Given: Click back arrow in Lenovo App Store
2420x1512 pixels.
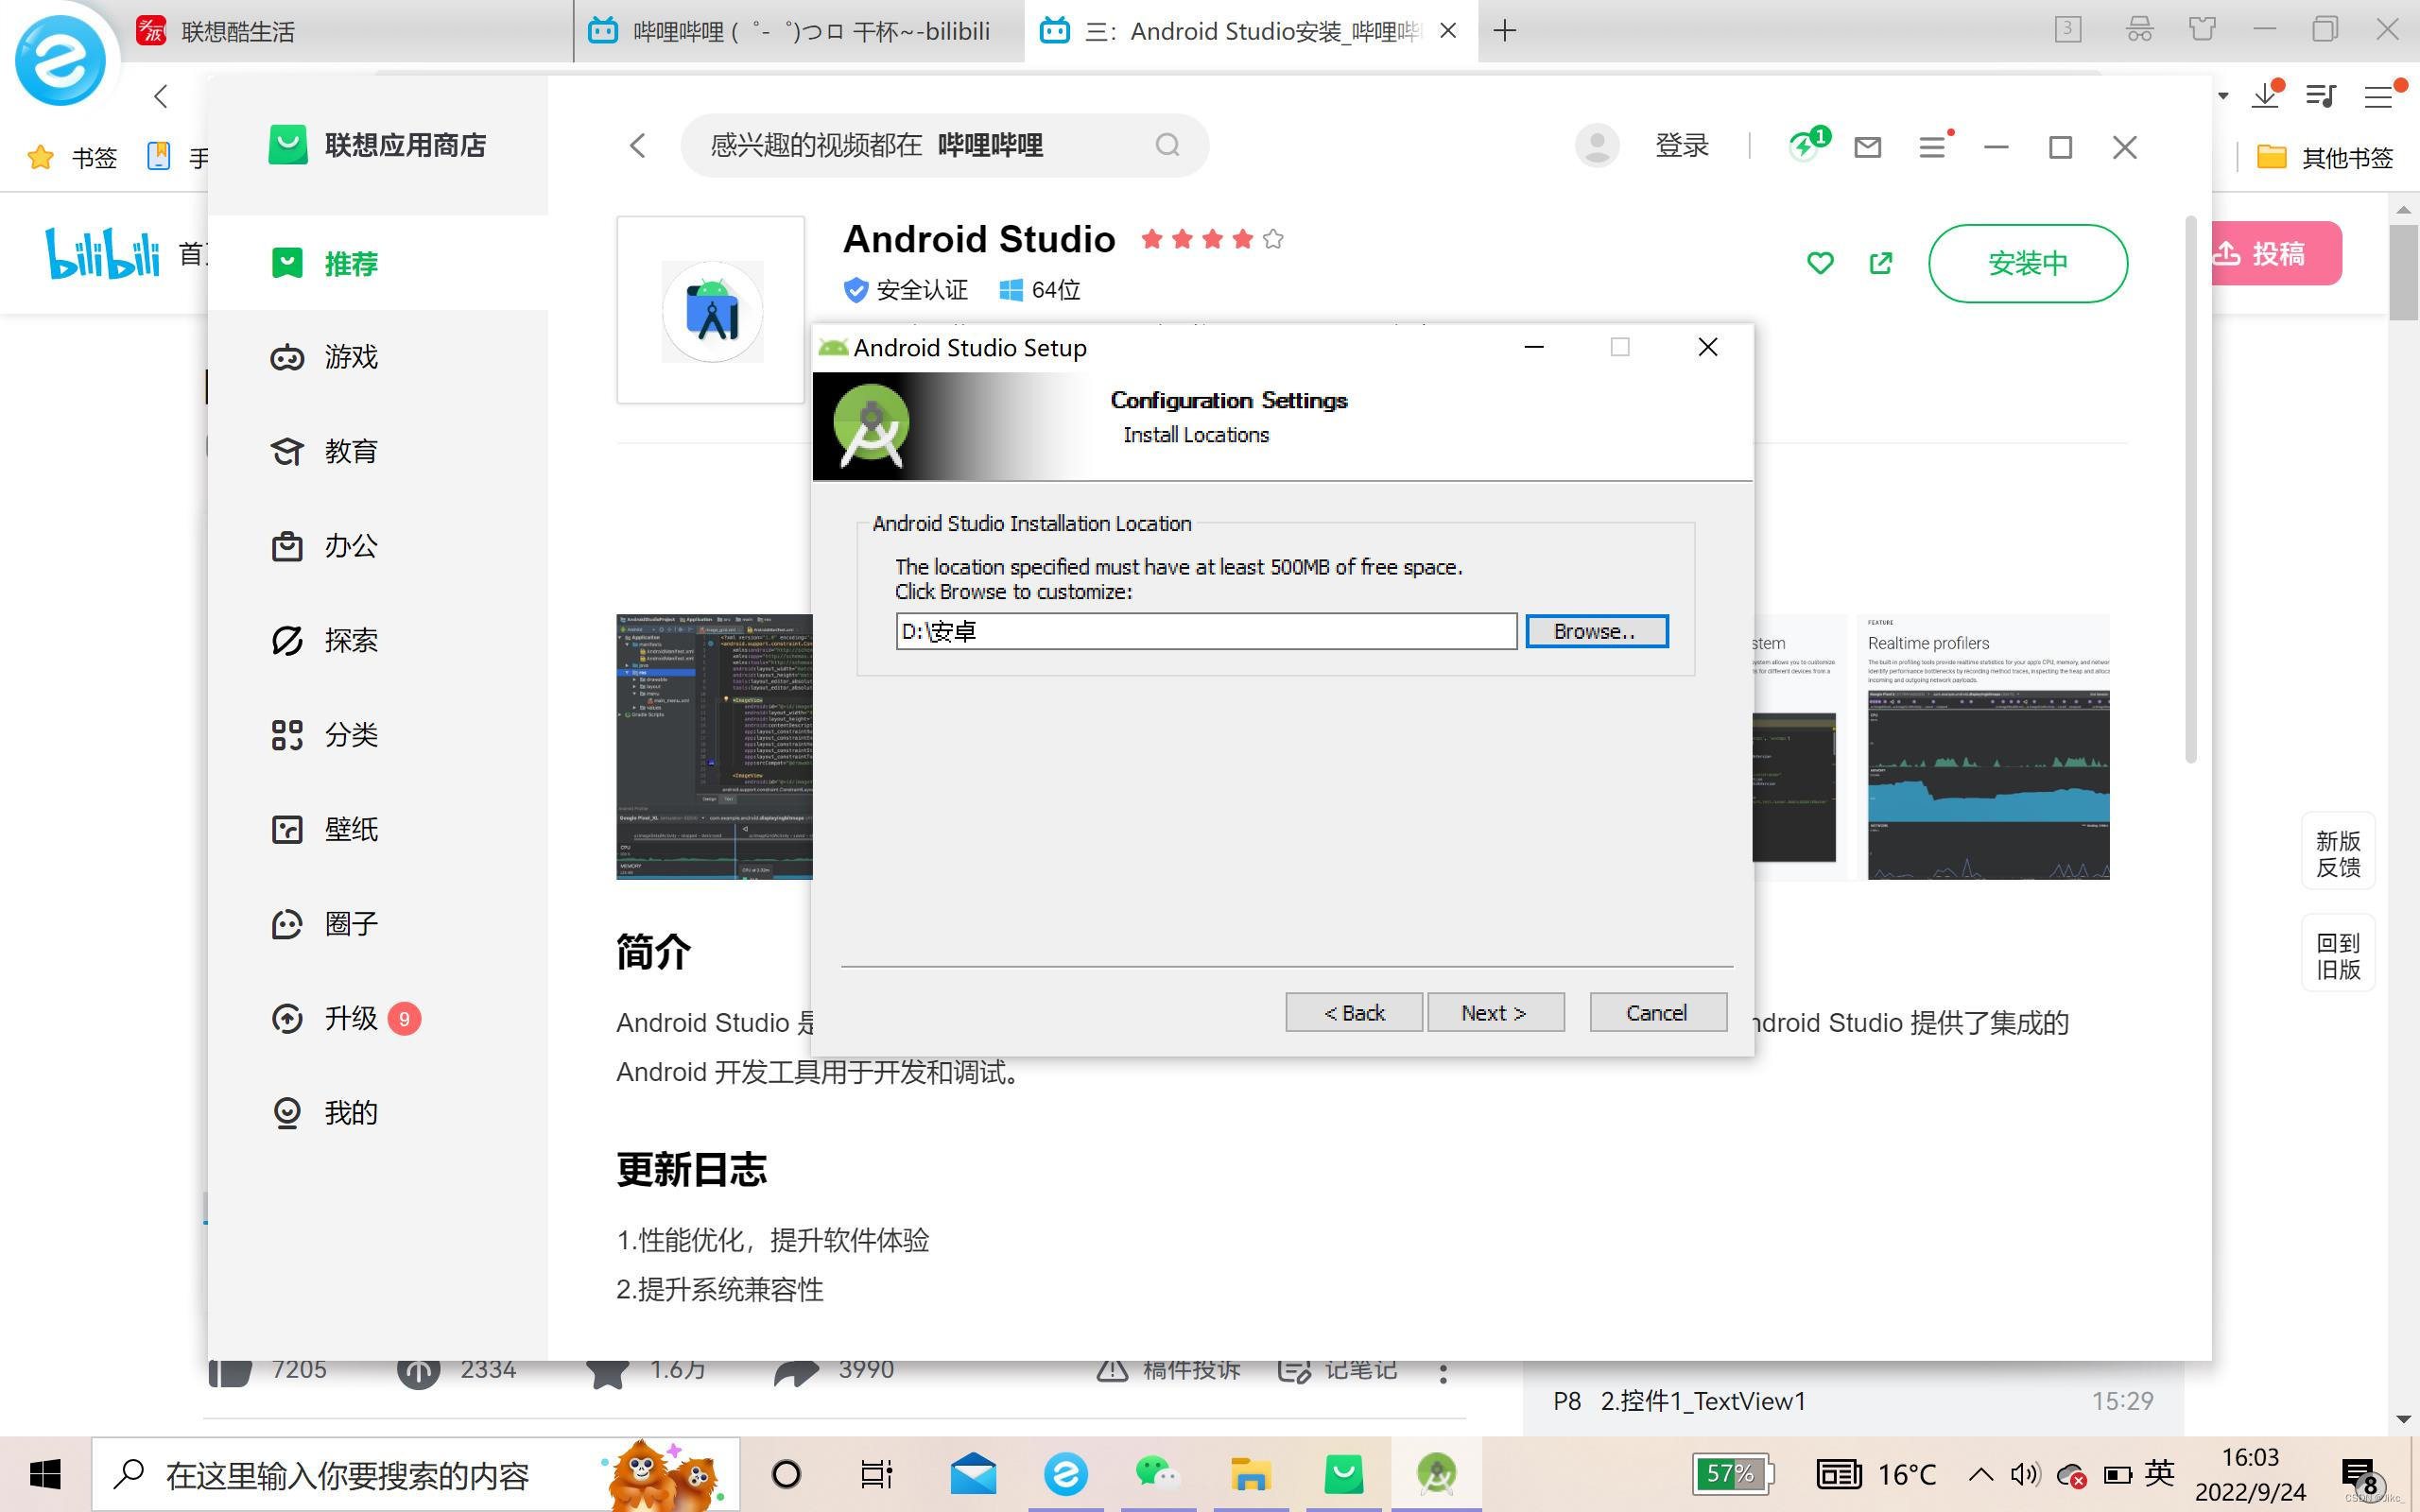Looking at the screenshot, I should pos(638,146).
